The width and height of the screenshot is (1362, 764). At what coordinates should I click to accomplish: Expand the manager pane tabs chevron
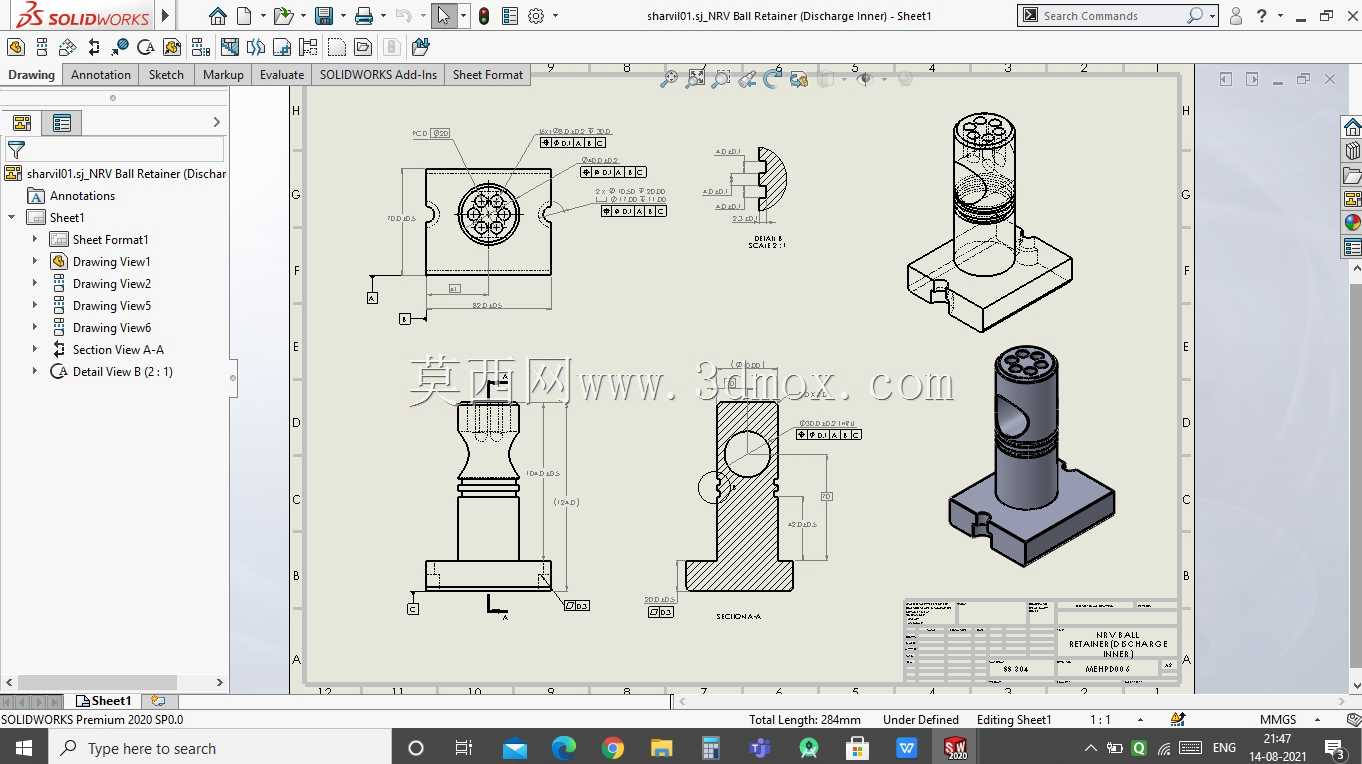[x=217, y=122]
